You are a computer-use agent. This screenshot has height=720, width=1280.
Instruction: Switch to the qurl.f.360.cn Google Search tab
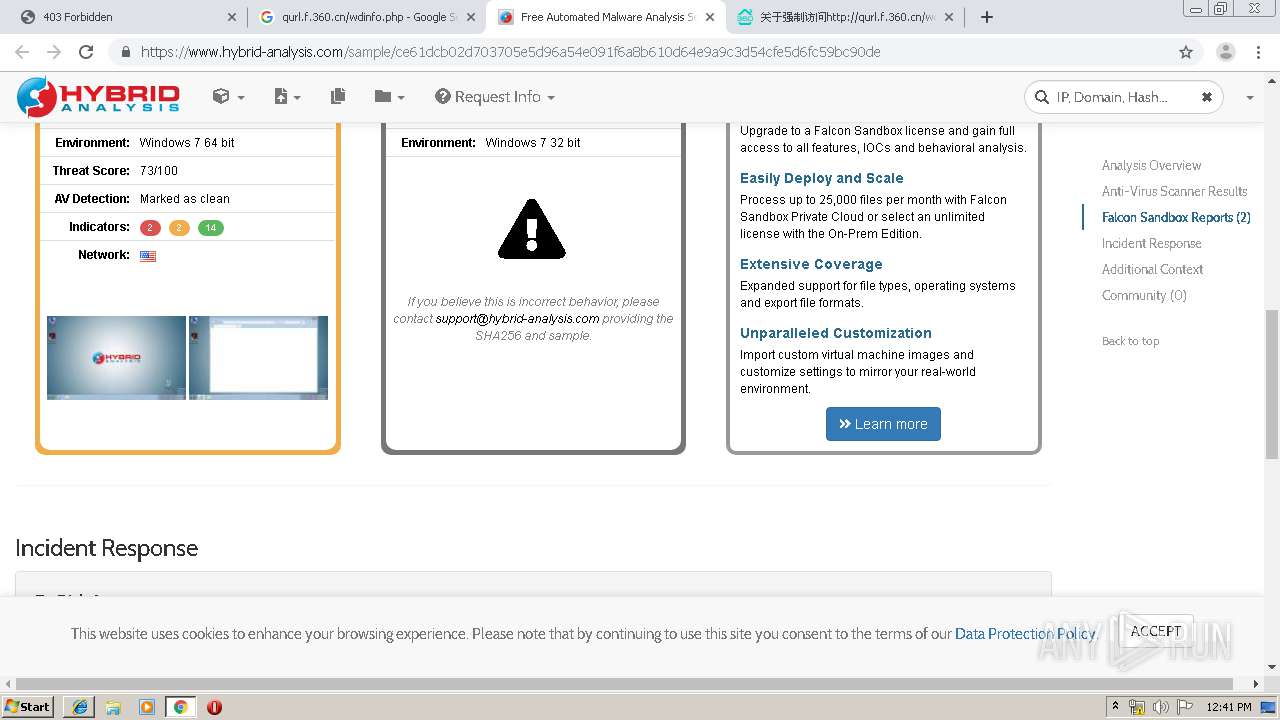coord(367,17)
